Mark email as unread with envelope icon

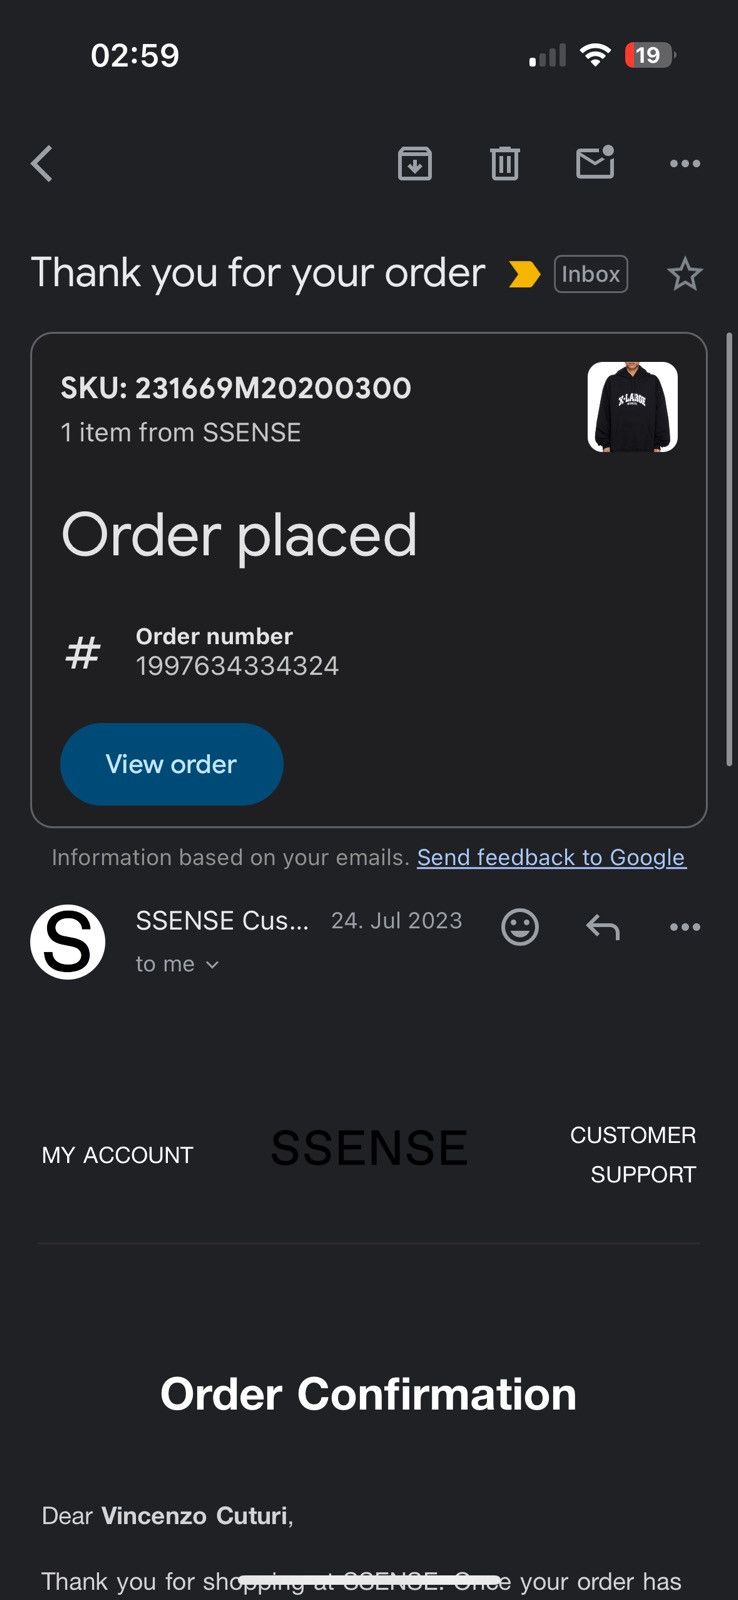595,162
